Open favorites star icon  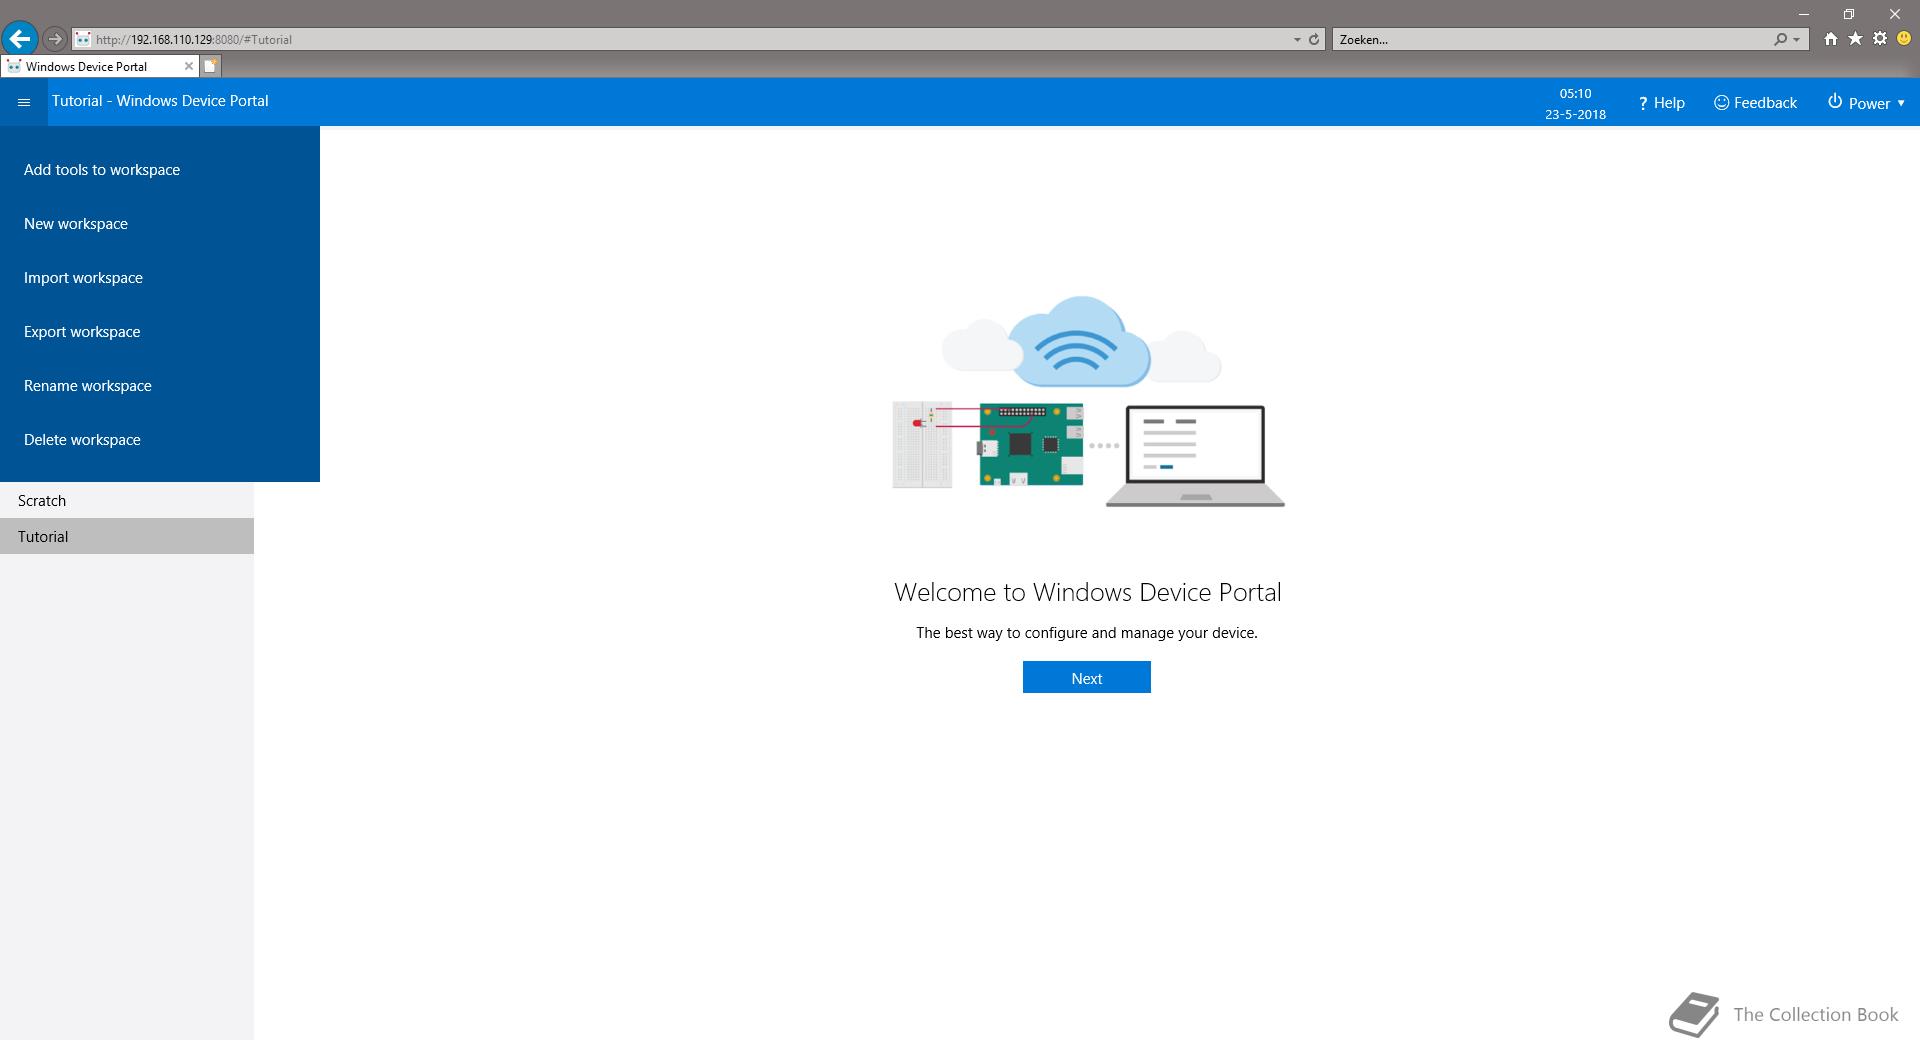point(1855,39)
